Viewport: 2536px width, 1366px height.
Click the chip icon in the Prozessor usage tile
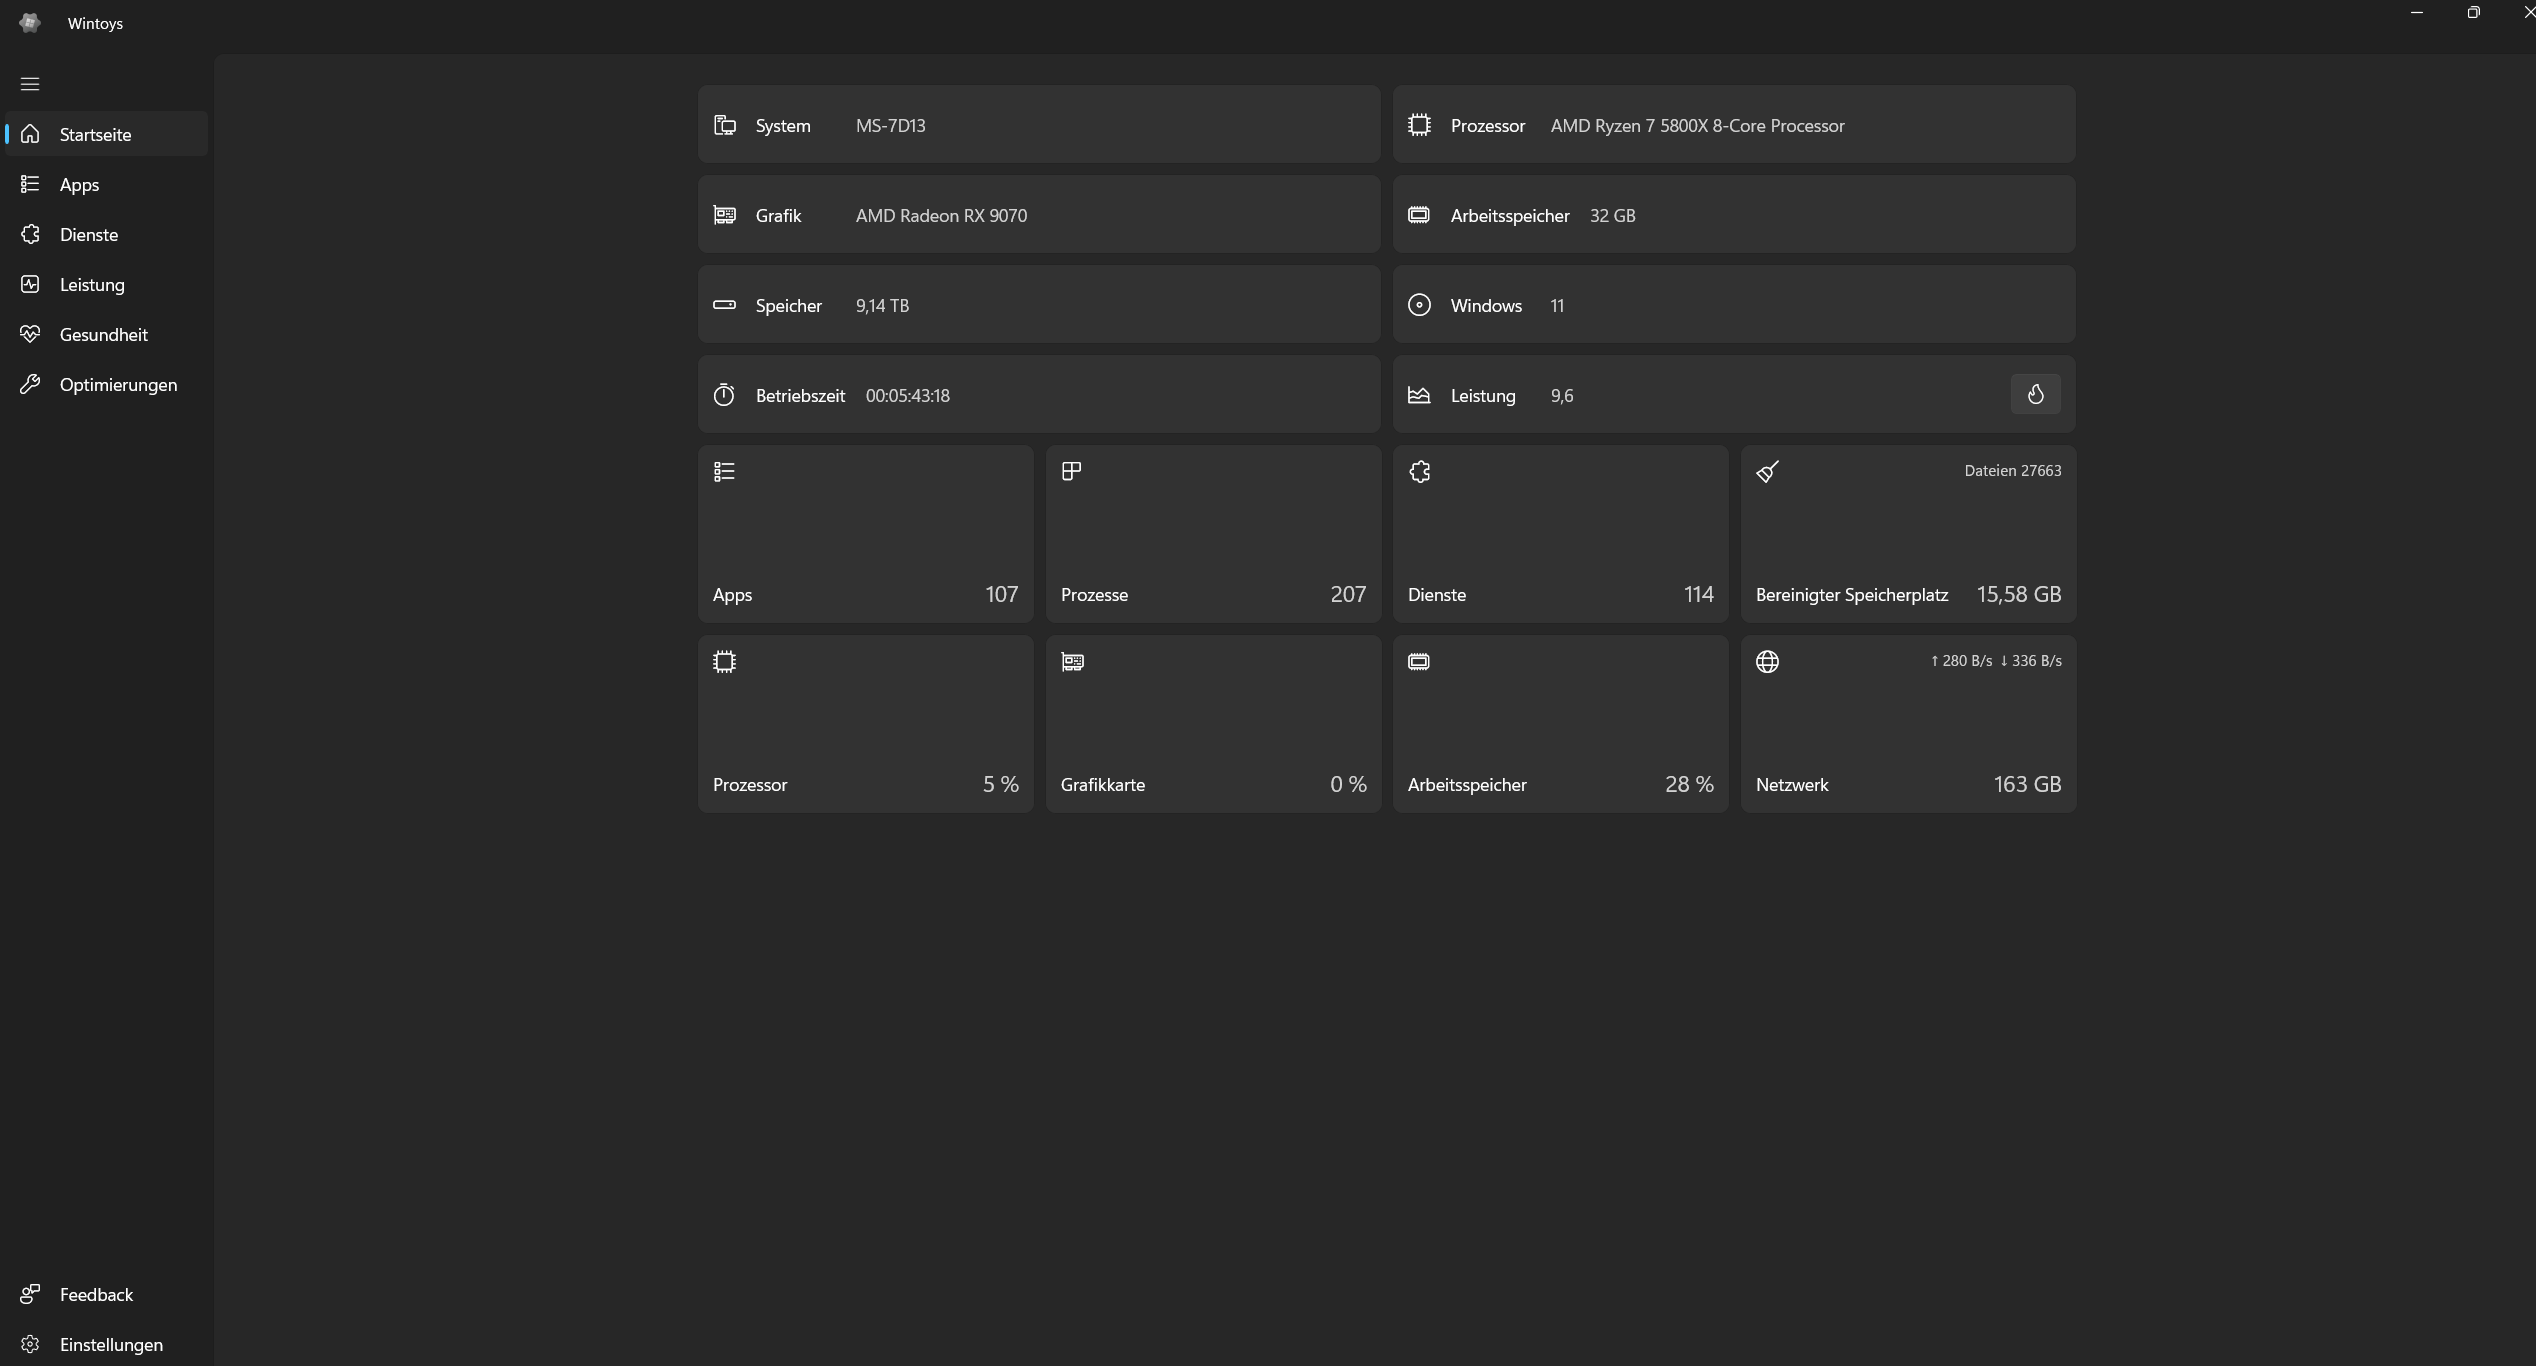[x=724, y=662]
